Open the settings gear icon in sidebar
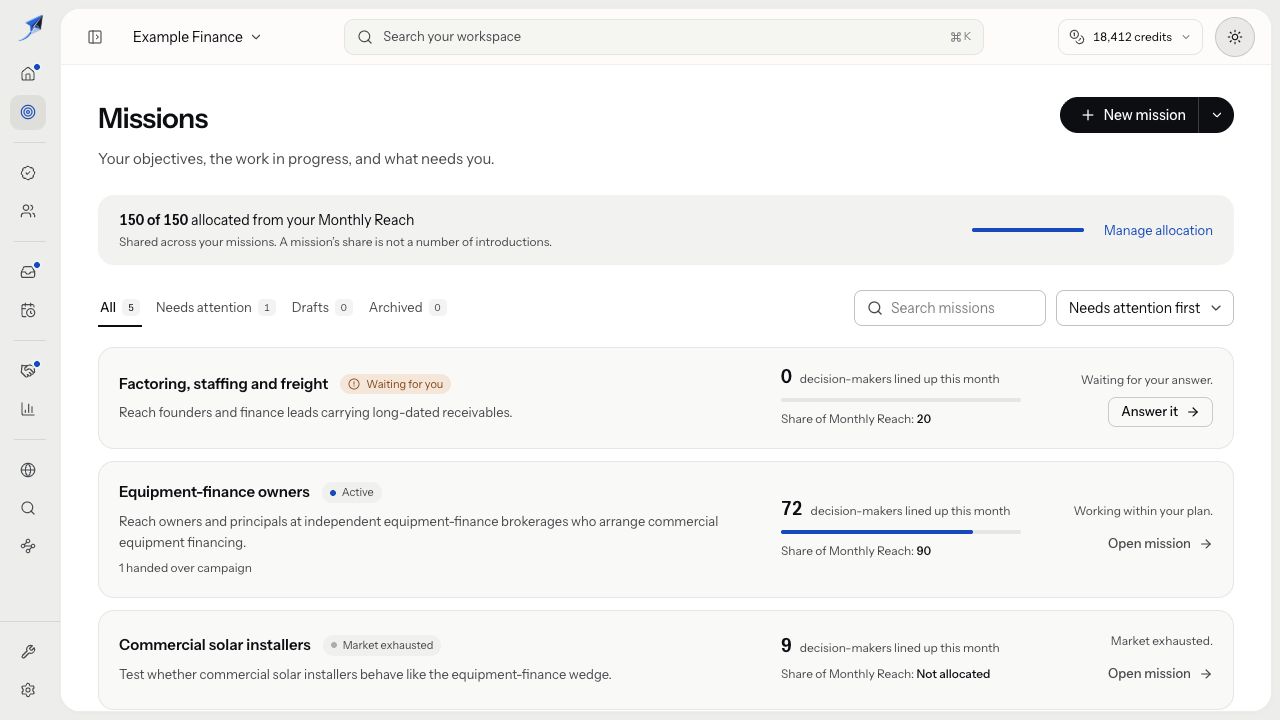 pyautogui.click(x=28, y=690)
